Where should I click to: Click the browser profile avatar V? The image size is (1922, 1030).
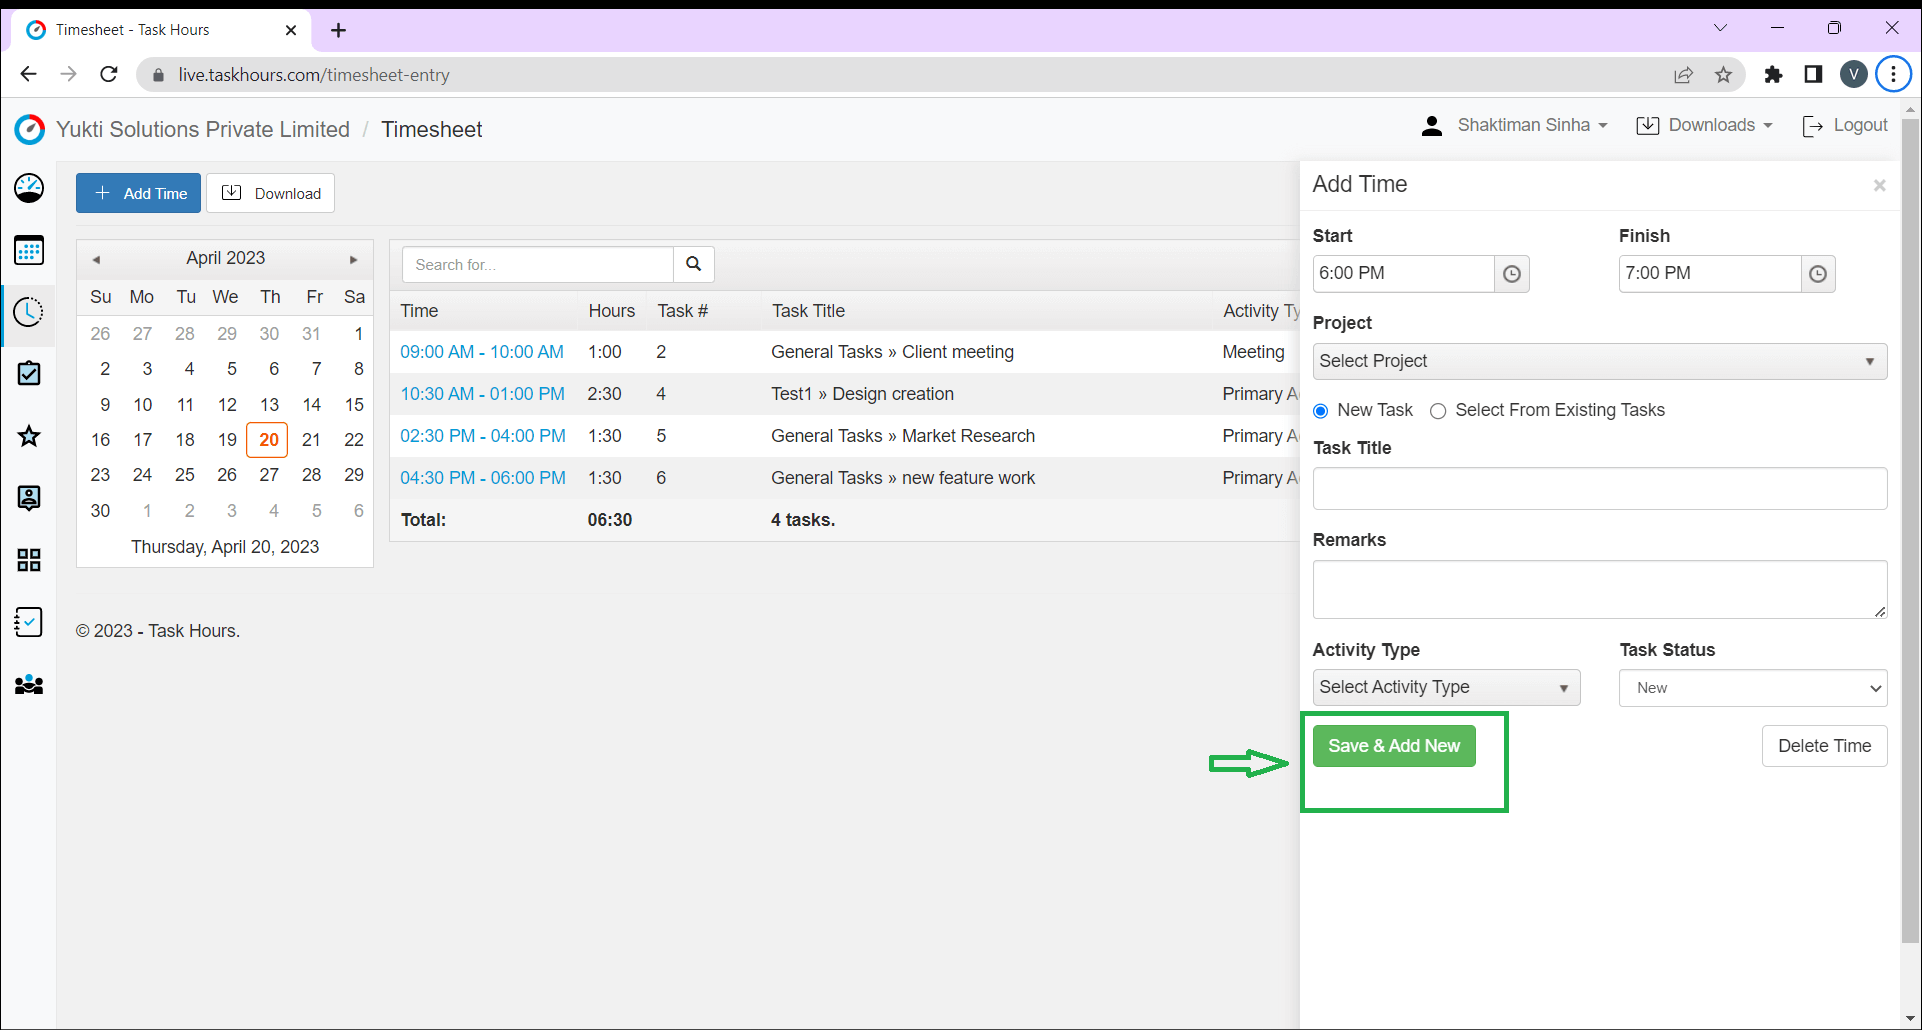(x=1853, y=74)
